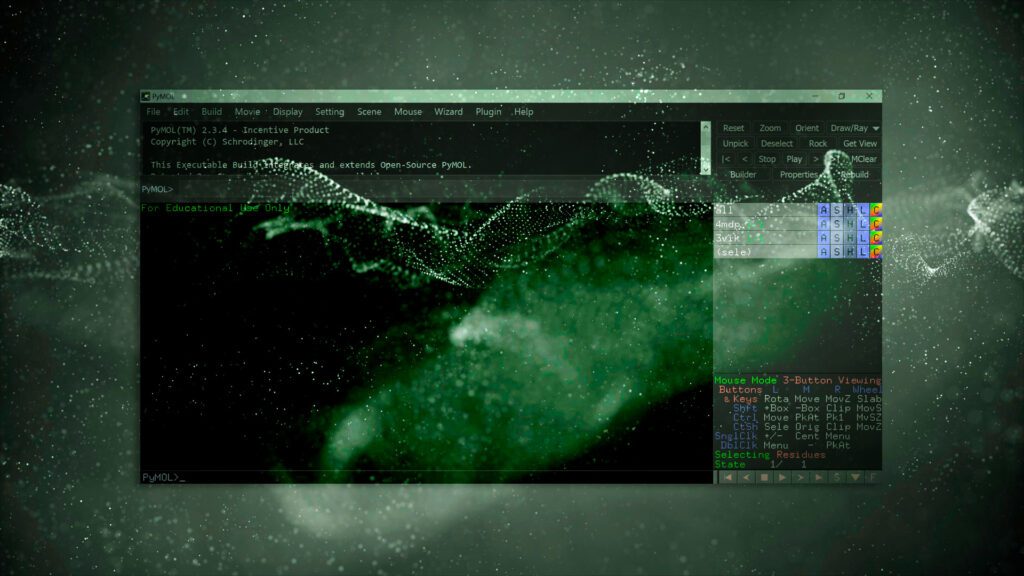Open the down-triangle menu in bottom bar
1024x576 pixels.
point(855,477)
